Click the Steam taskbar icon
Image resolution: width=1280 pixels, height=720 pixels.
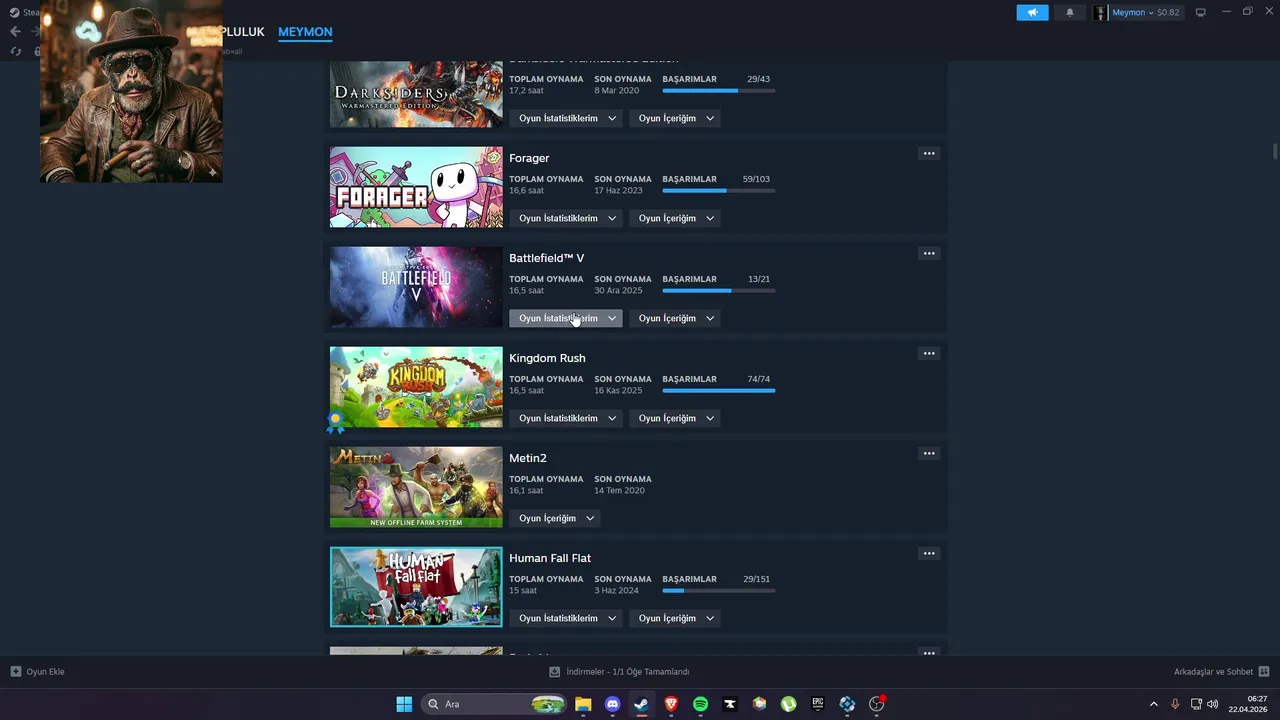(x=641, y=704)
